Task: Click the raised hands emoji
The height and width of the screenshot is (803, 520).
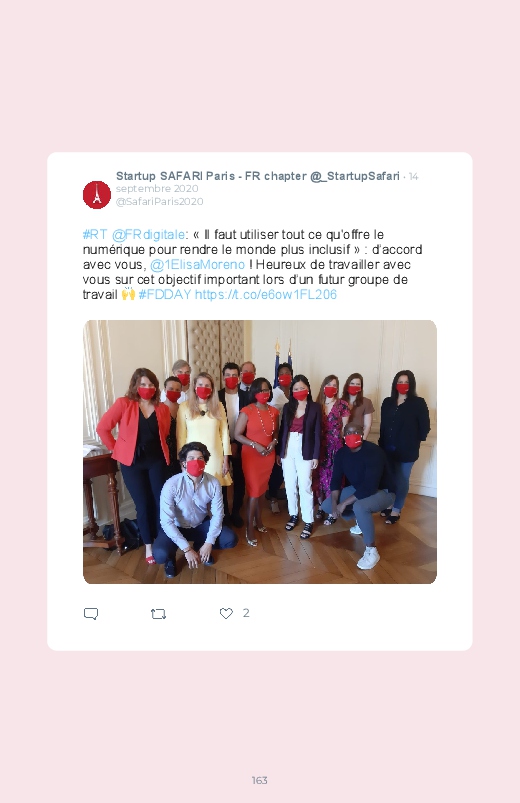Action: (128, 294)
